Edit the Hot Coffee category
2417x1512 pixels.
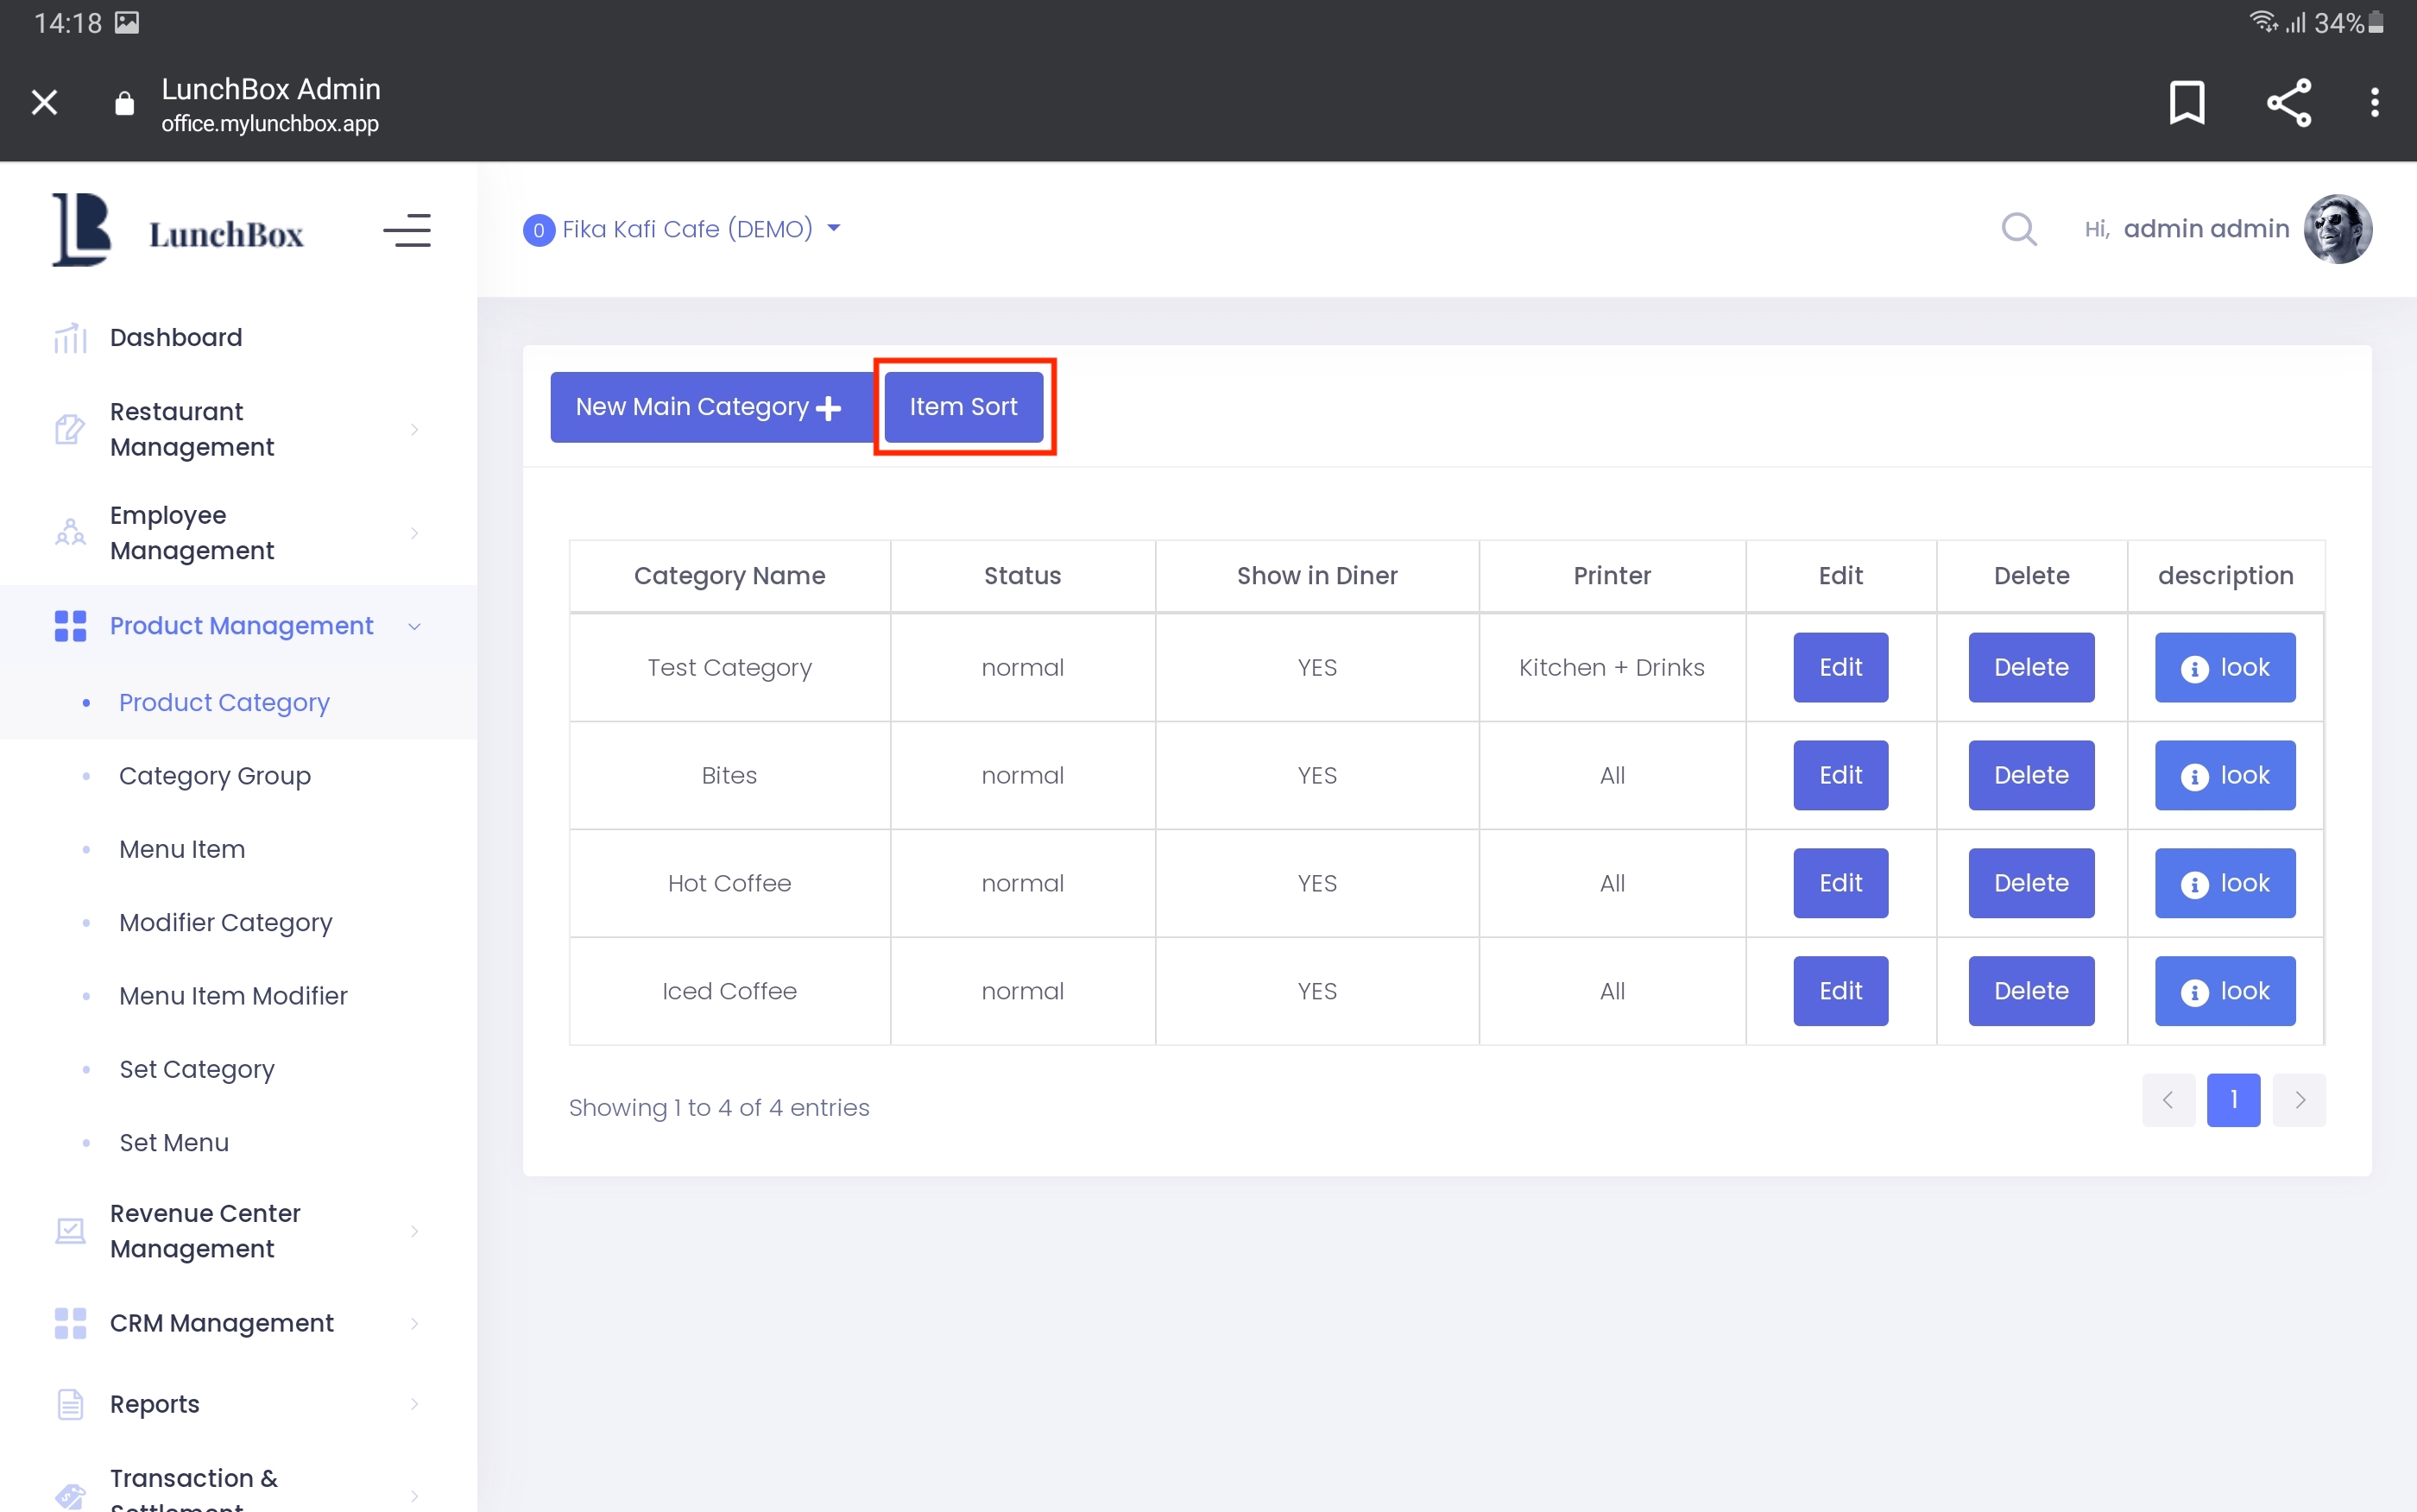tap(1839, 883)
